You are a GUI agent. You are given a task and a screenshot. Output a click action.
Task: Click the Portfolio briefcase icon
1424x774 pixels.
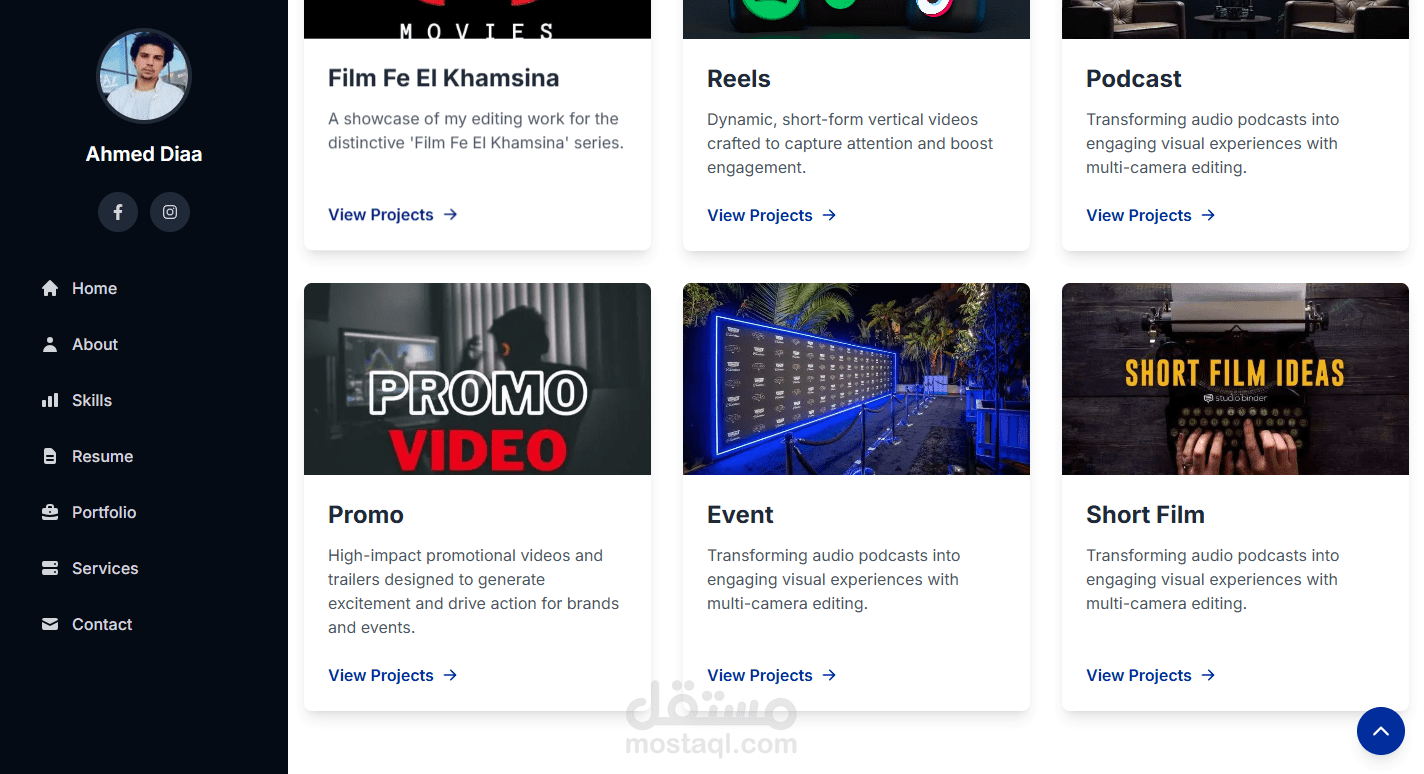50,512
